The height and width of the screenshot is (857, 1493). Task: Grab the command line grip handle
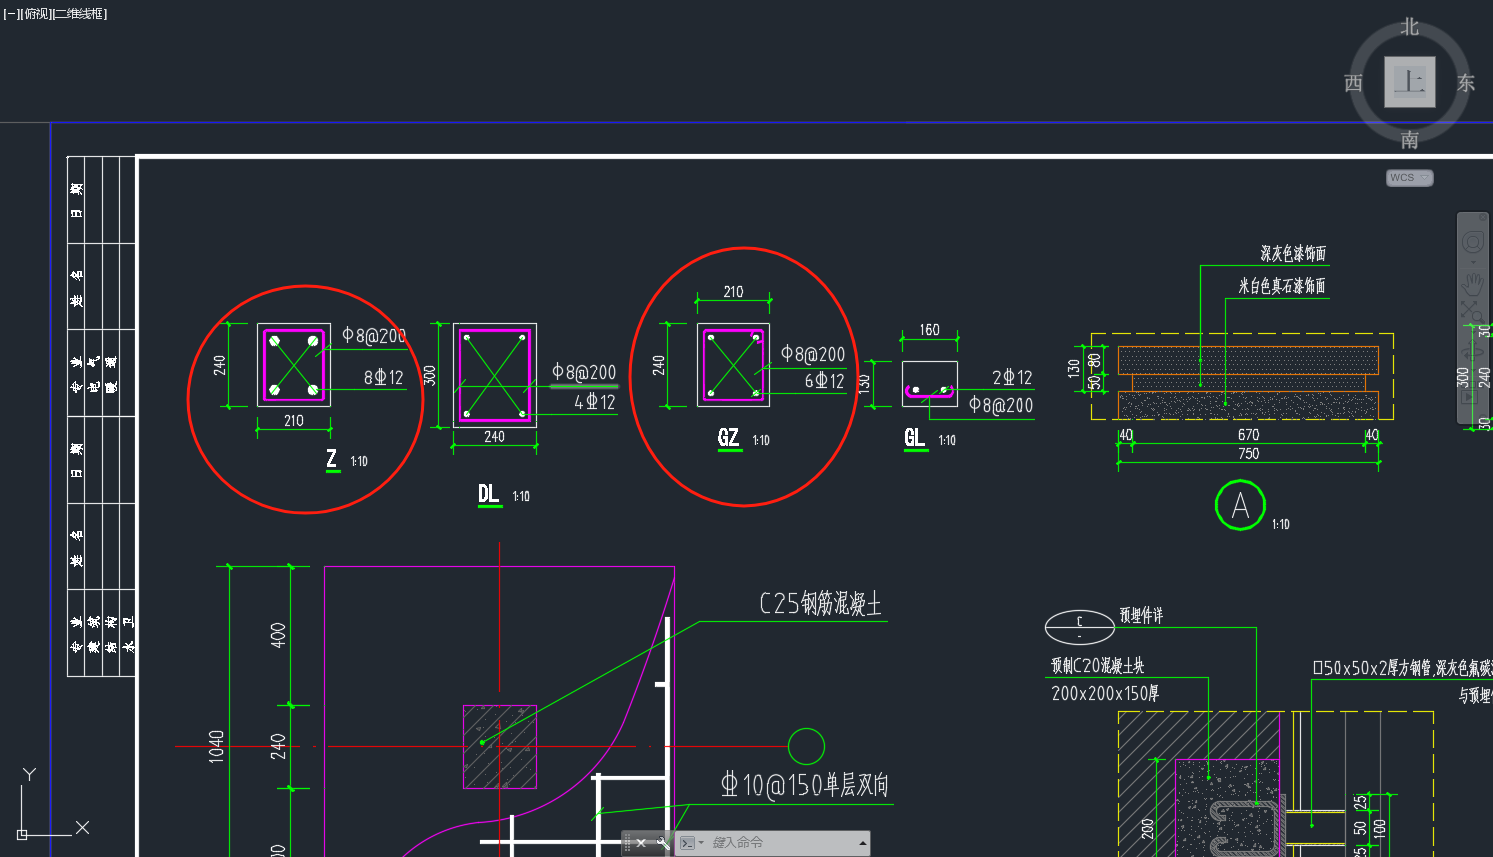point(627,843)
